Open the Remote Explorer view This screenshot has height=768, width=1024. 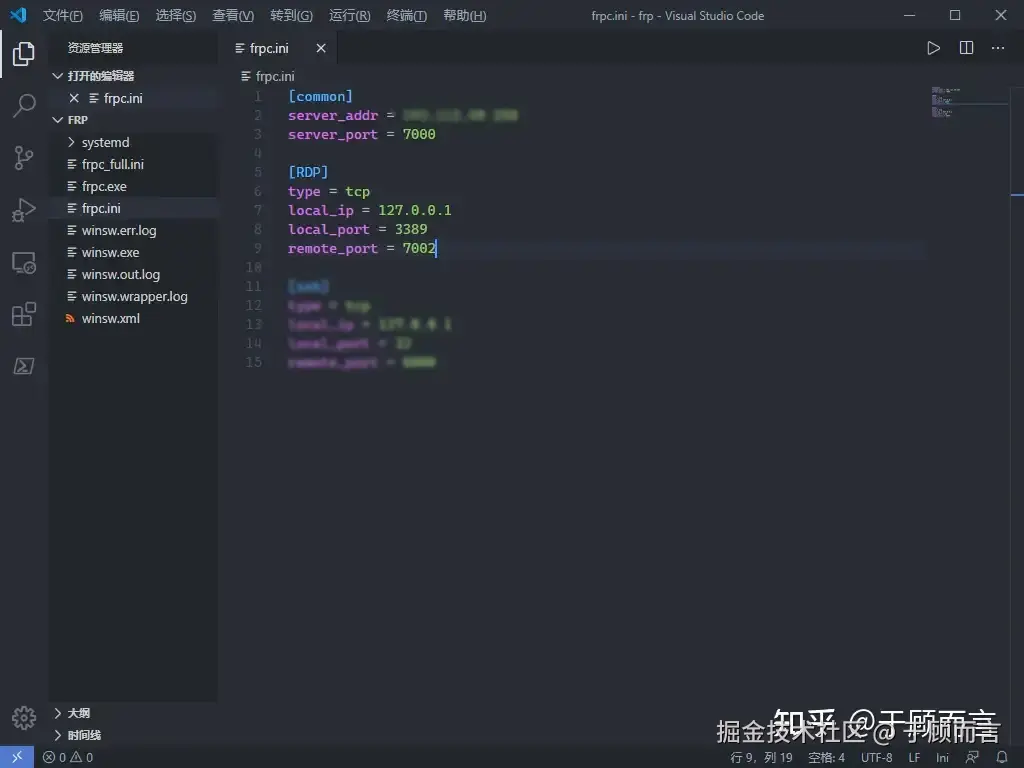pos(24,263)
